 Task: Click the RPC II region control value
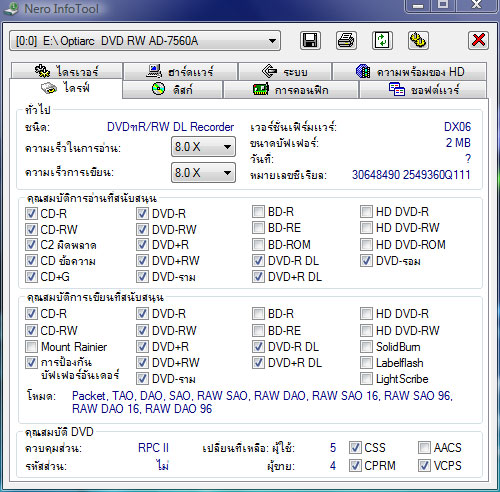[x=153, y=448]
